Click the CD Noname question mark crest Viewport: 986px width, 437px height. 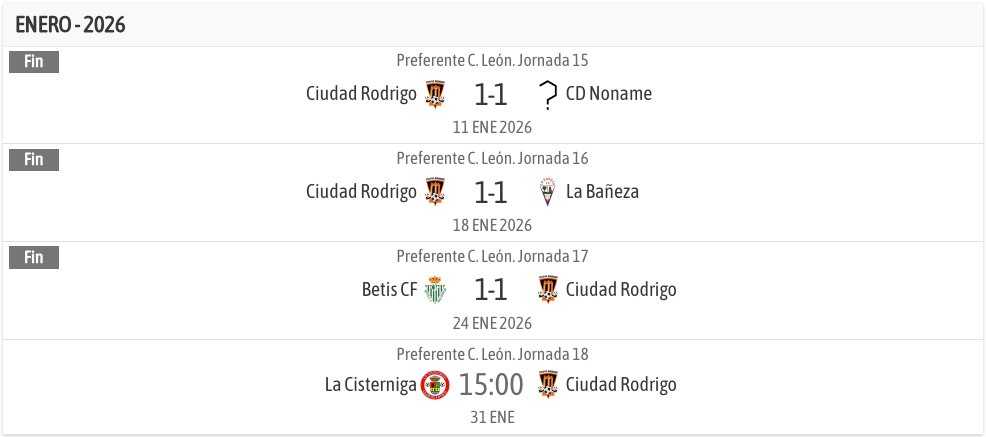coord(547,94)
